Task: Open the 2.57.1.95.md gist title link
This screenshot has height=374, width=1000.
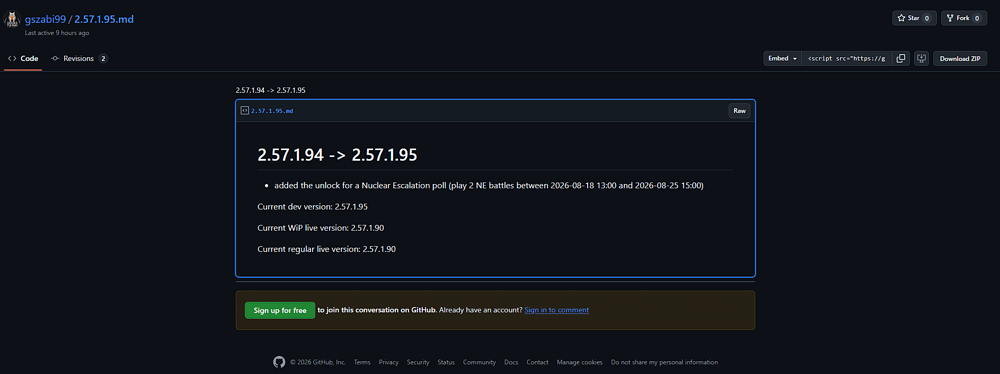Action: click(x=104, y=19)
